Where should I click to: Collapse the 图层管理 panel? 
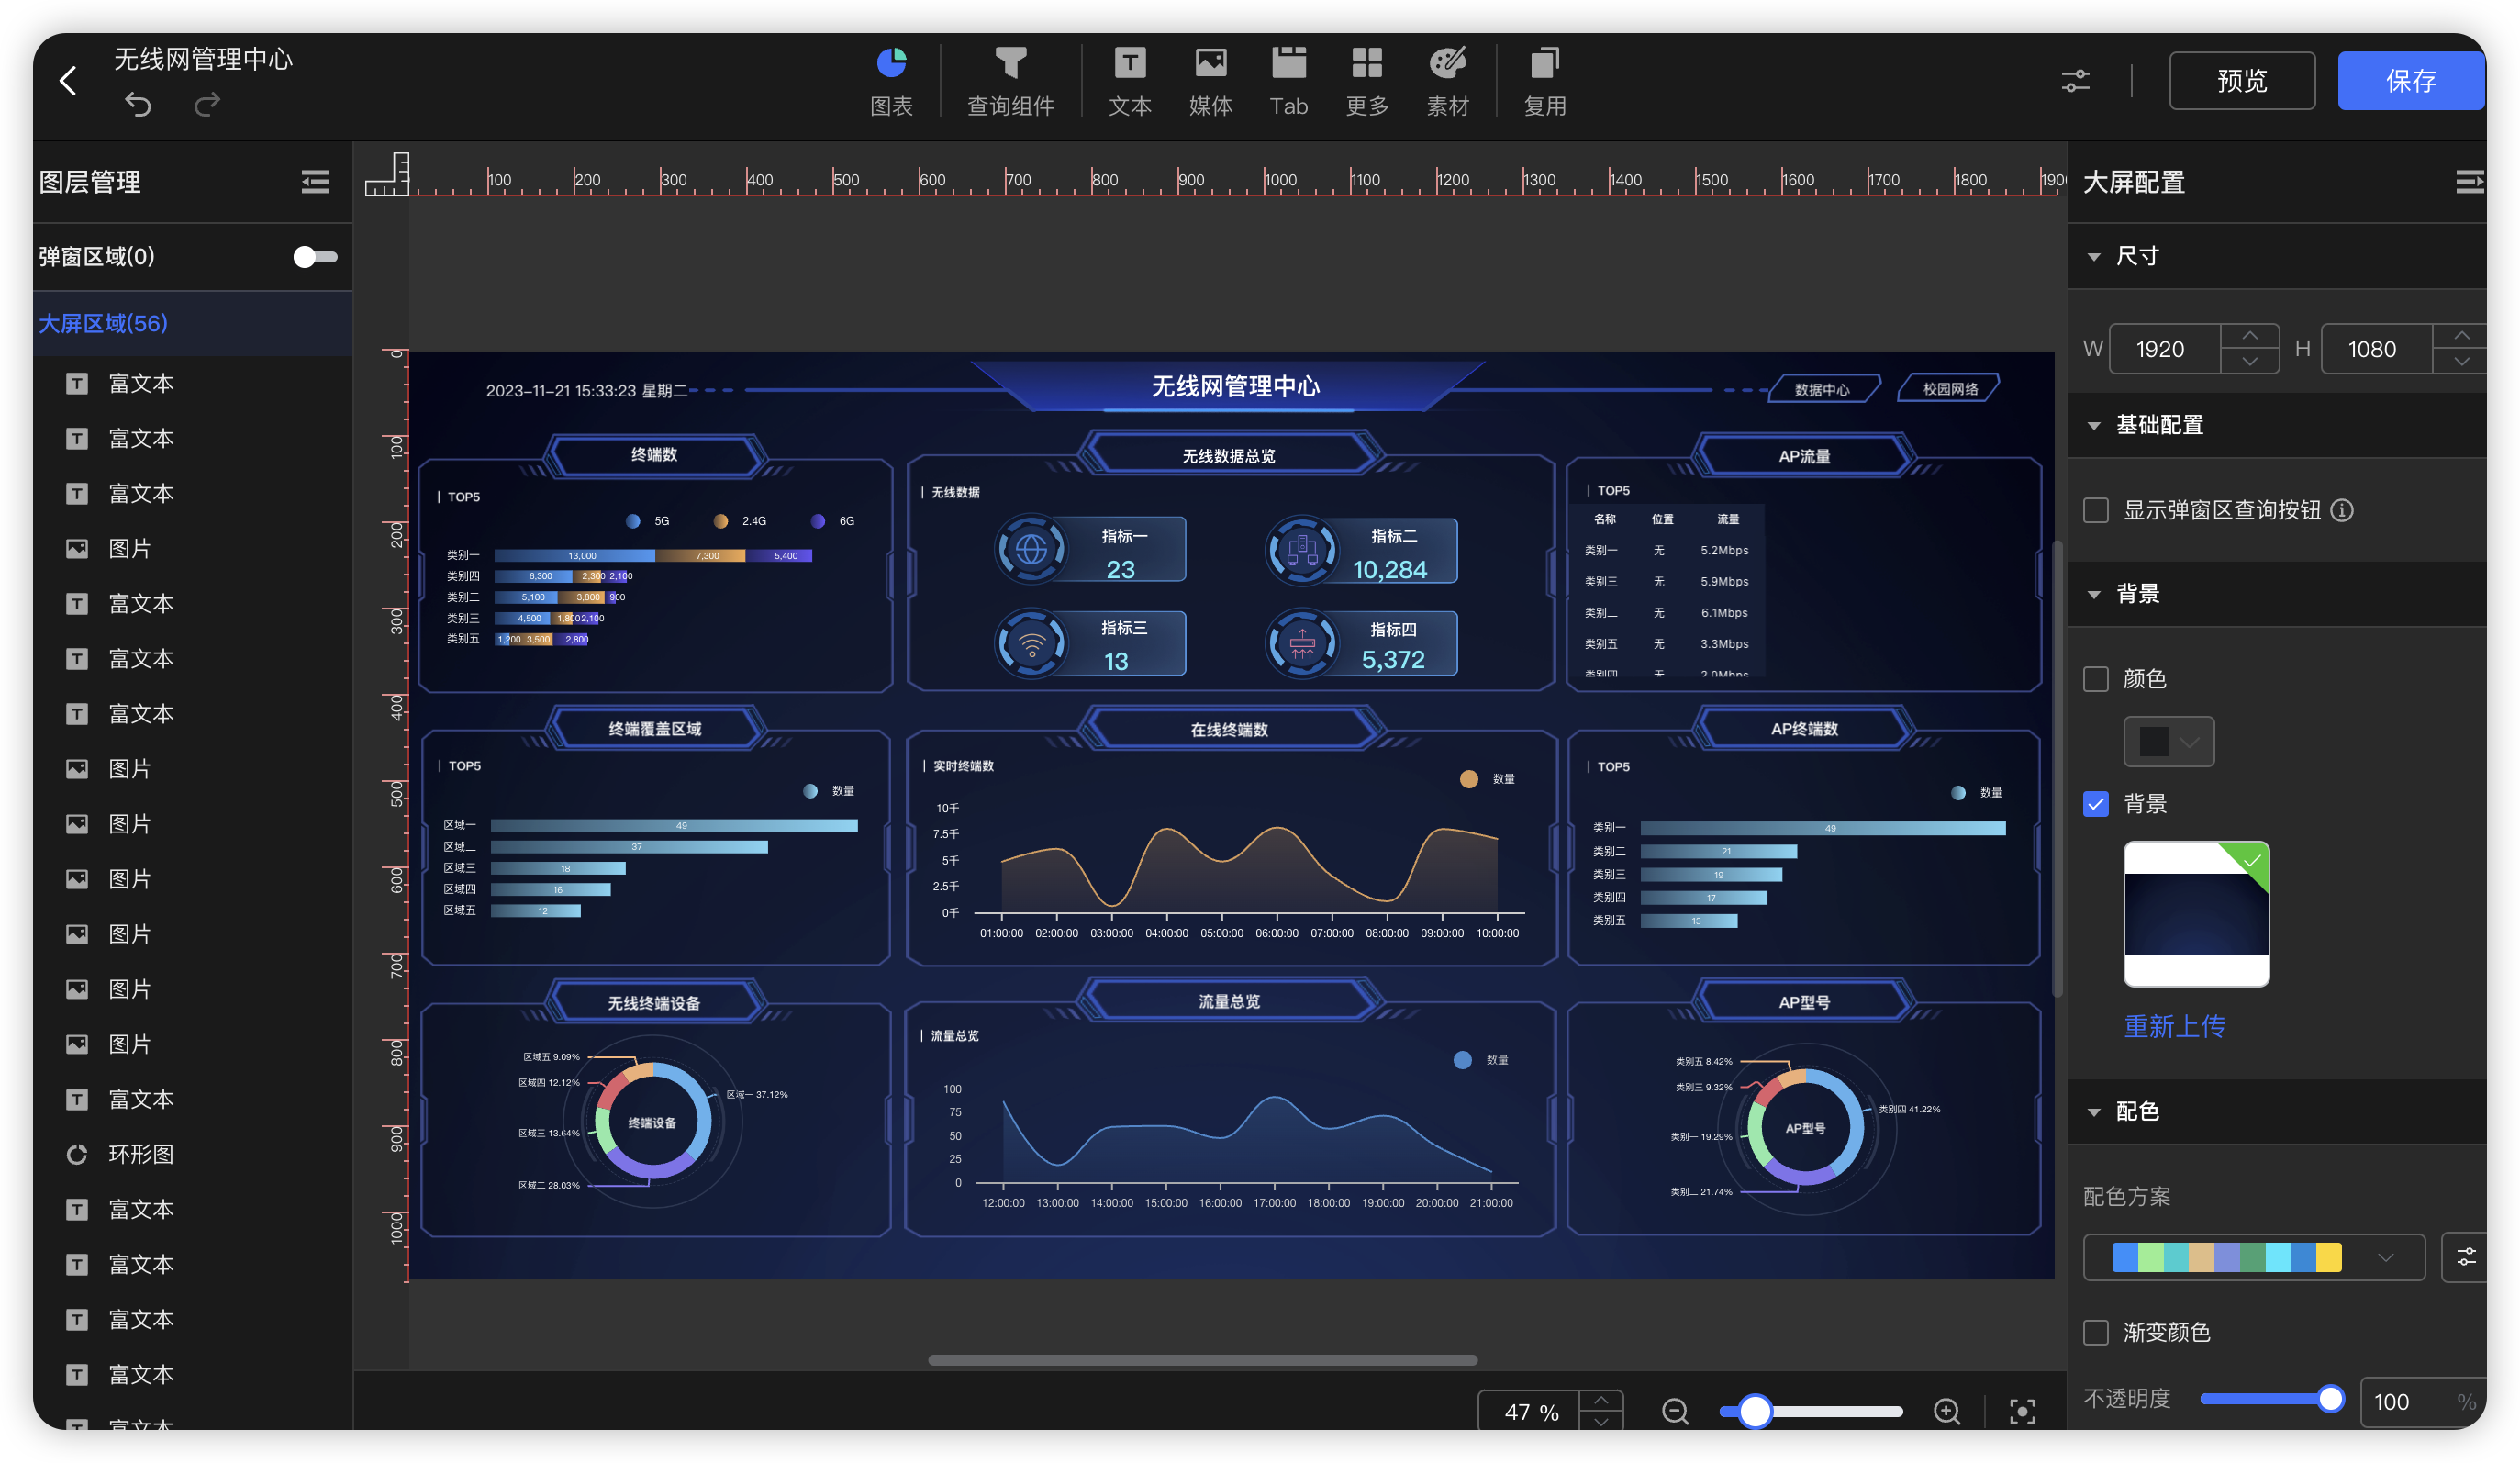[315, 182]
